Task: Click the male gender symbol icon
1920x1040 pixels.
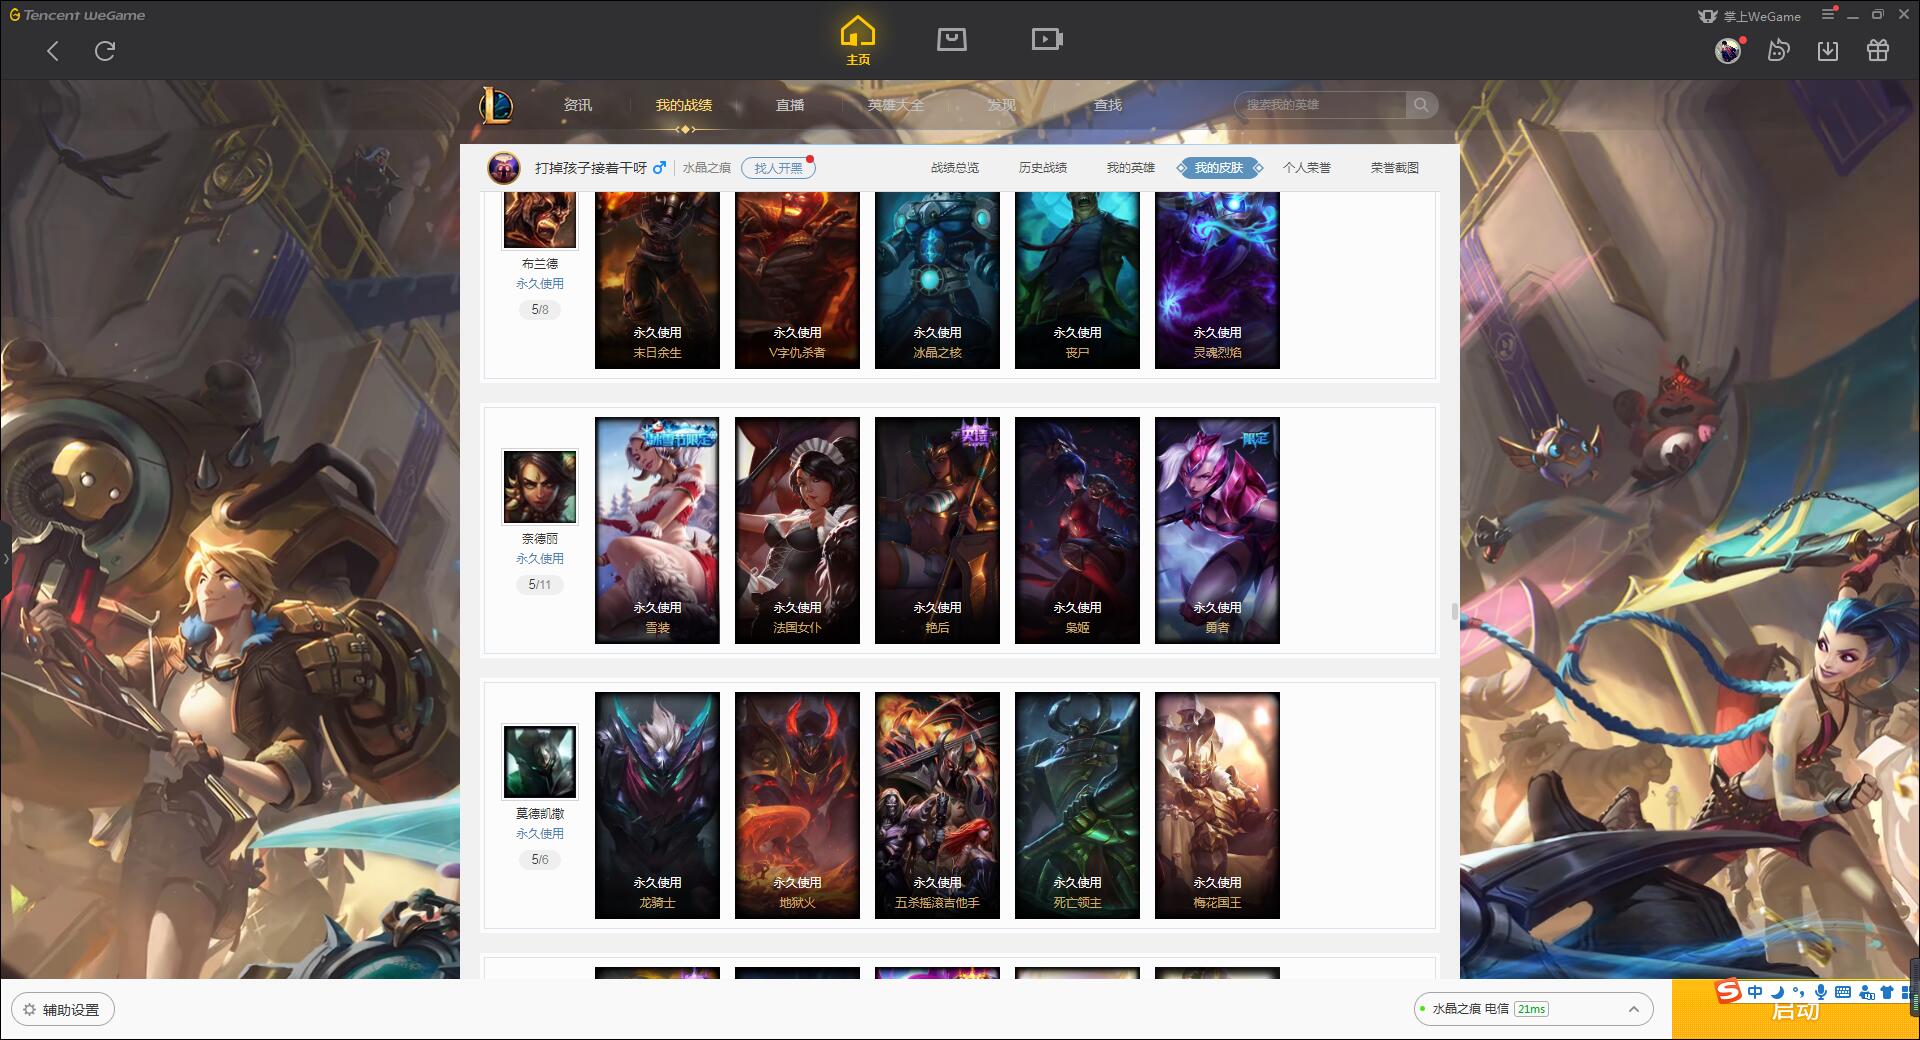Action: click(659, 168)
